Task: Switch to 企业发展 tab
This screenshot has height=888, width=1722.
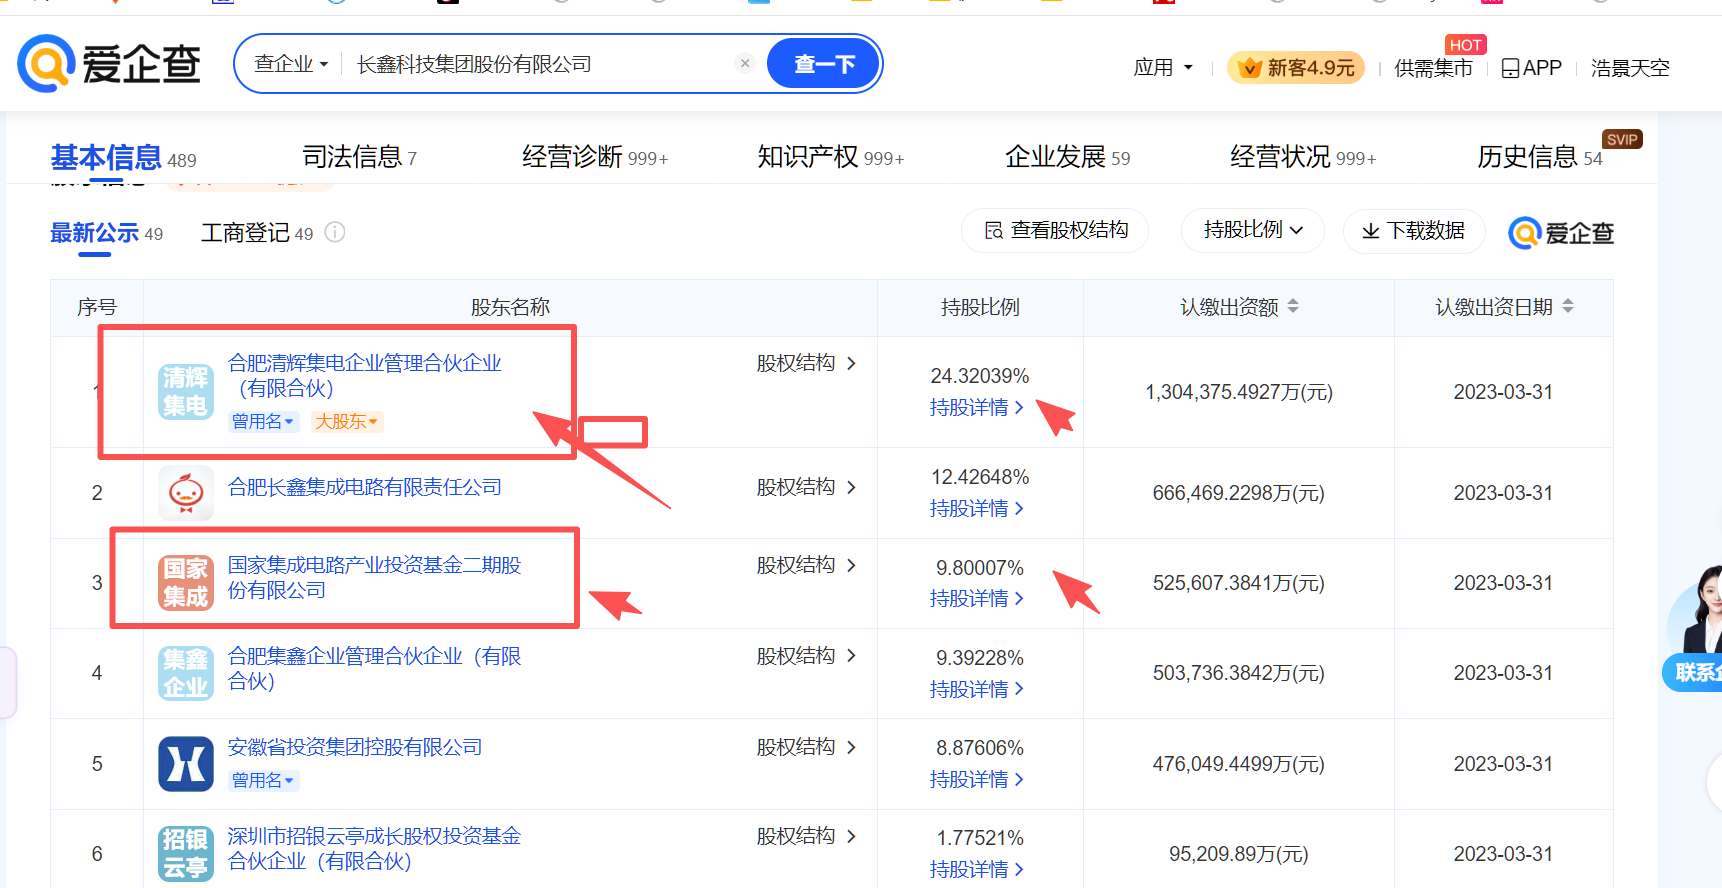Action: click(1068, 157)
